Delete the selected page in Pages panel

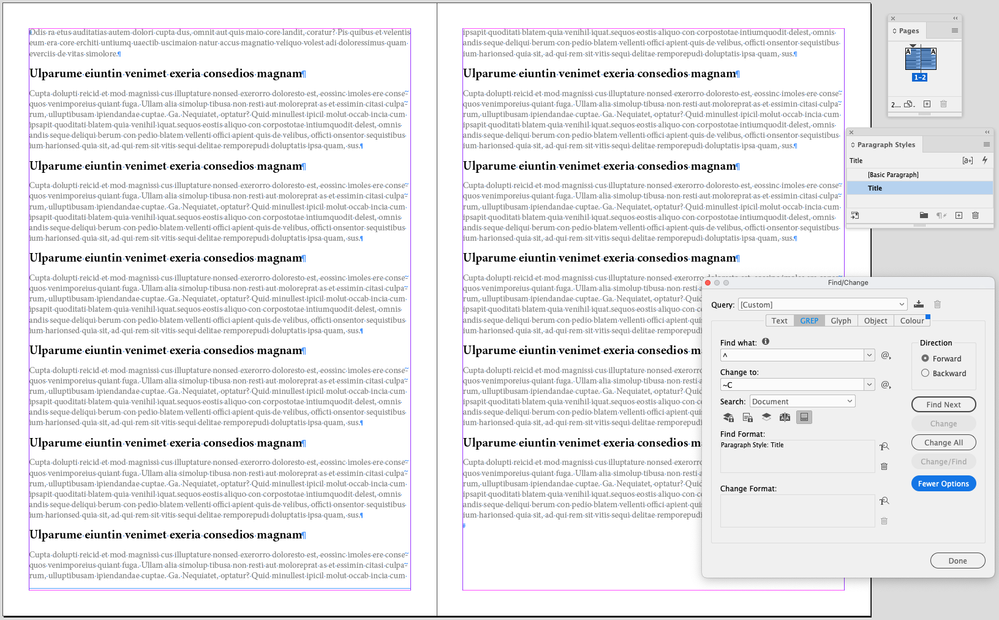point(944,104)
